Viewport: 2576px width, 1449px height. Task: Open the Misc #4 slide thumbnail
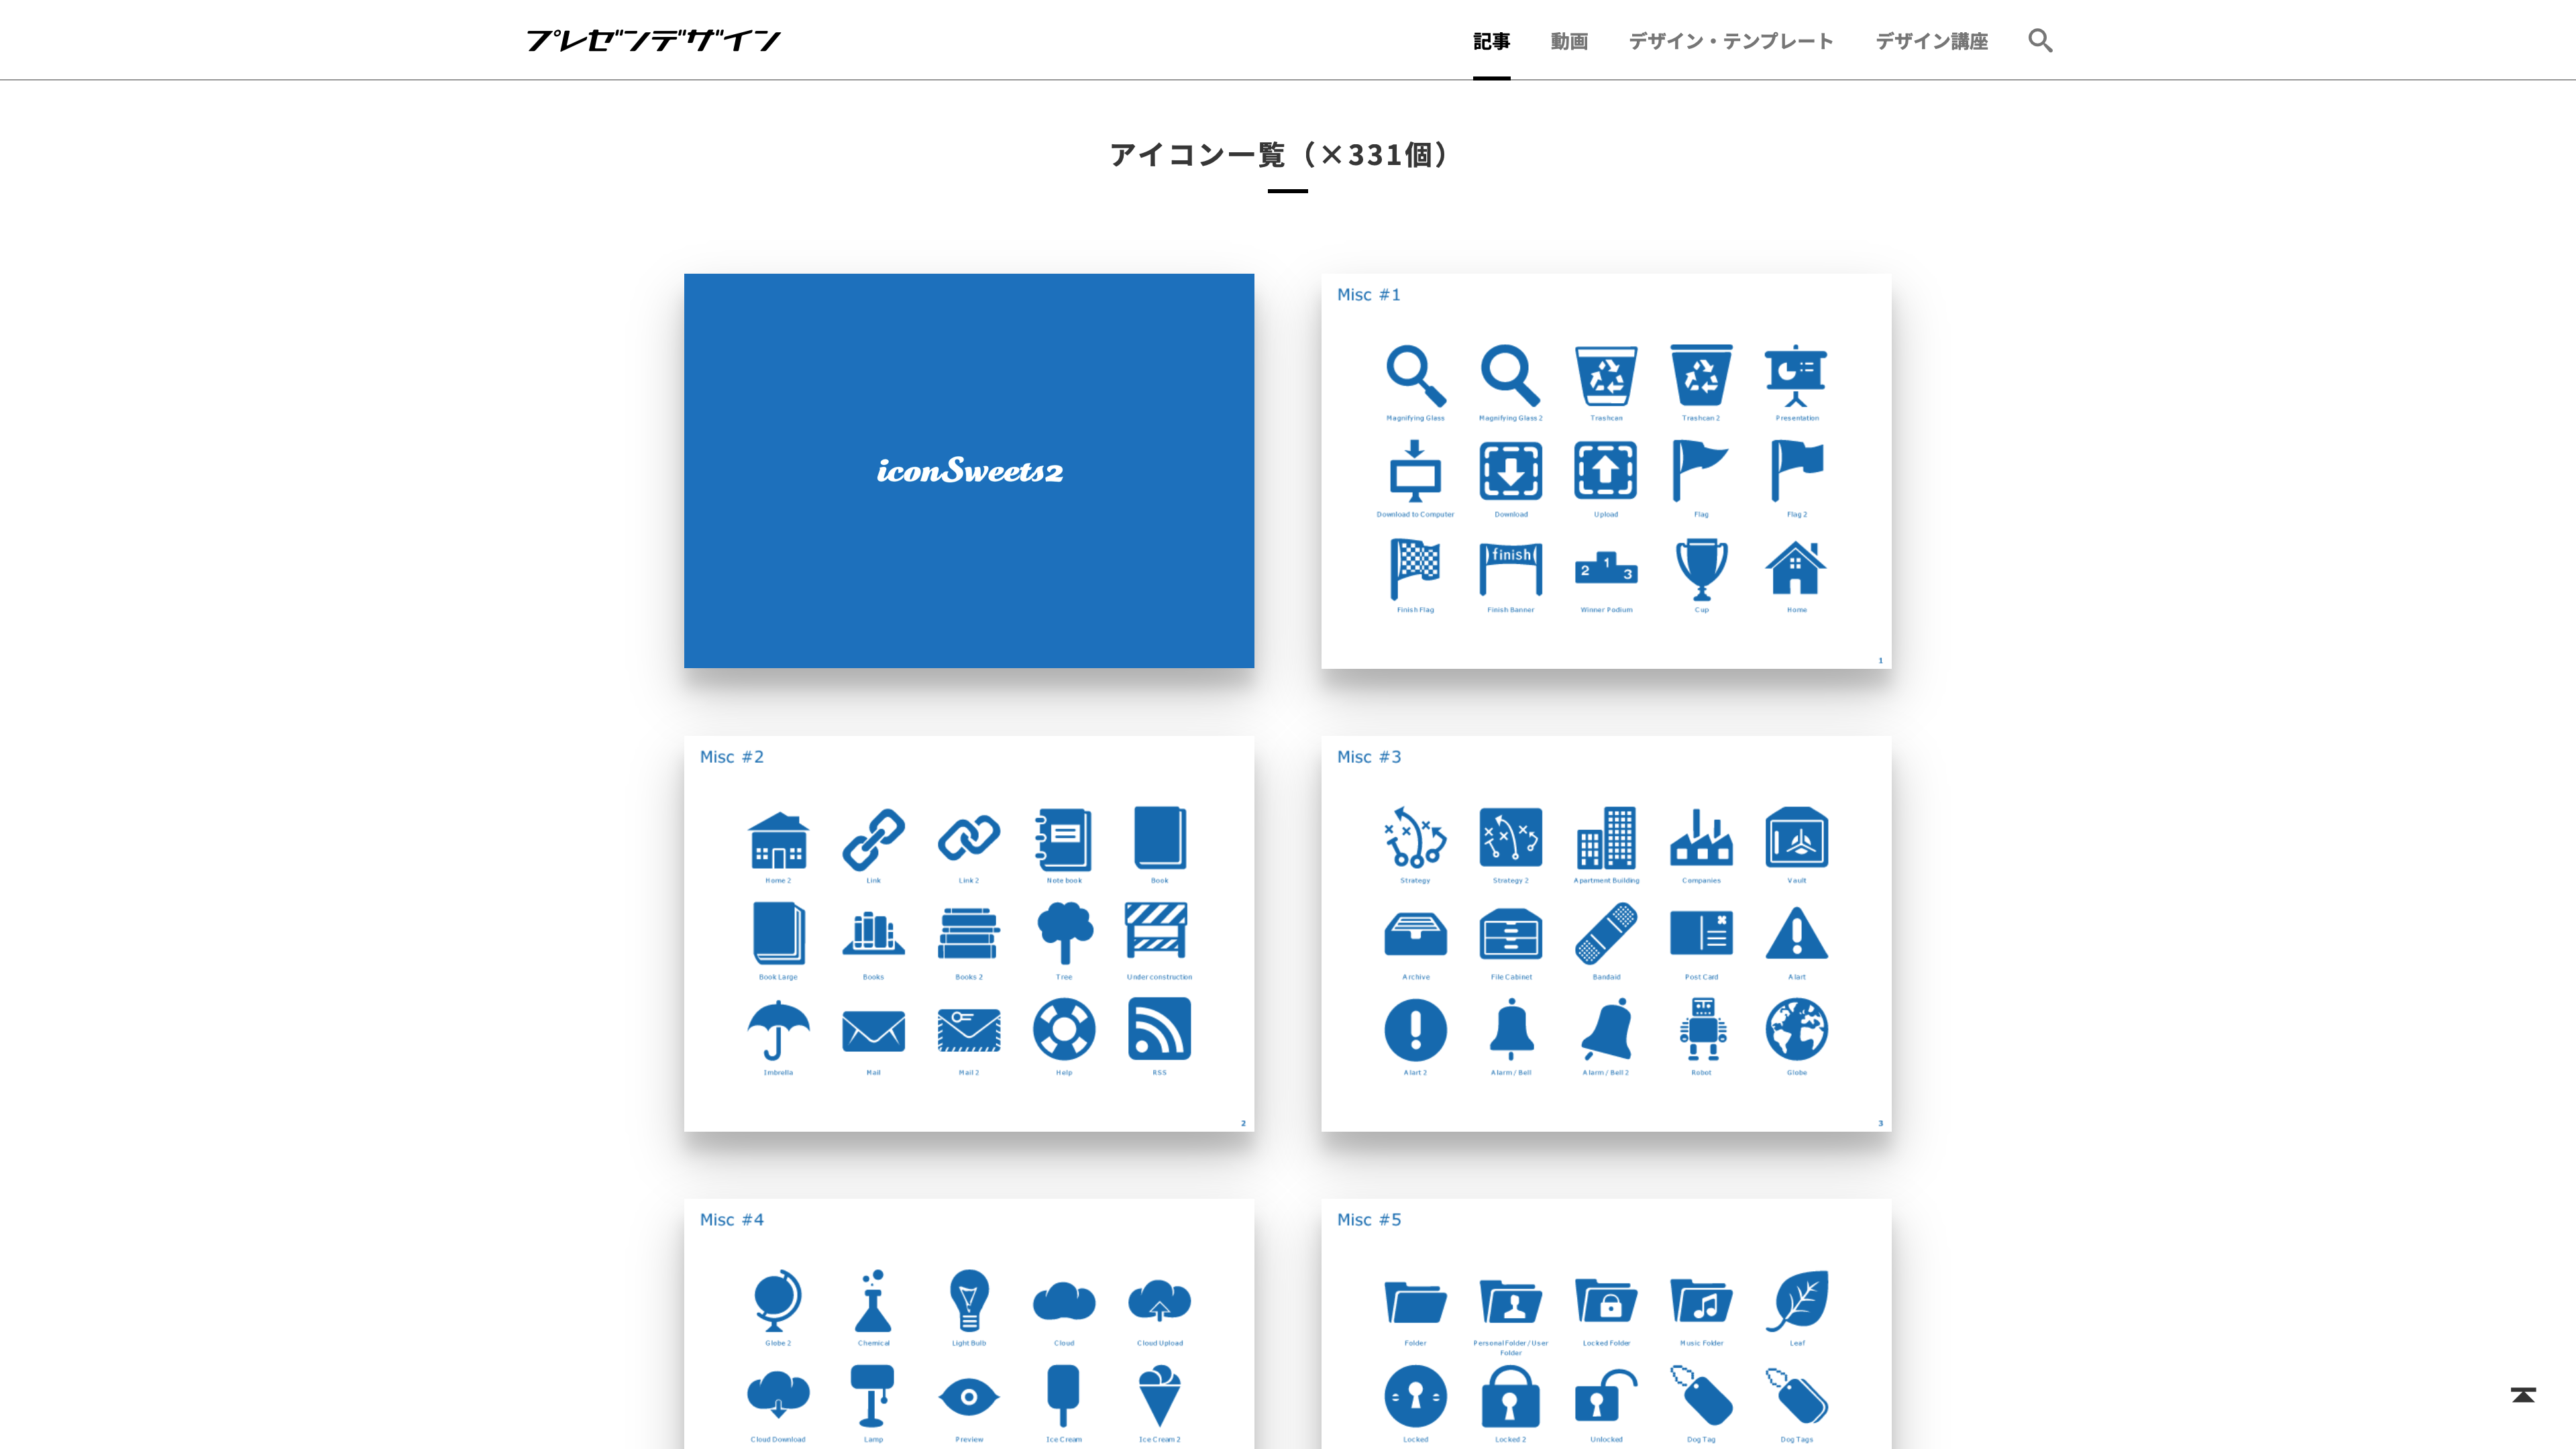tap(969, 1324)
